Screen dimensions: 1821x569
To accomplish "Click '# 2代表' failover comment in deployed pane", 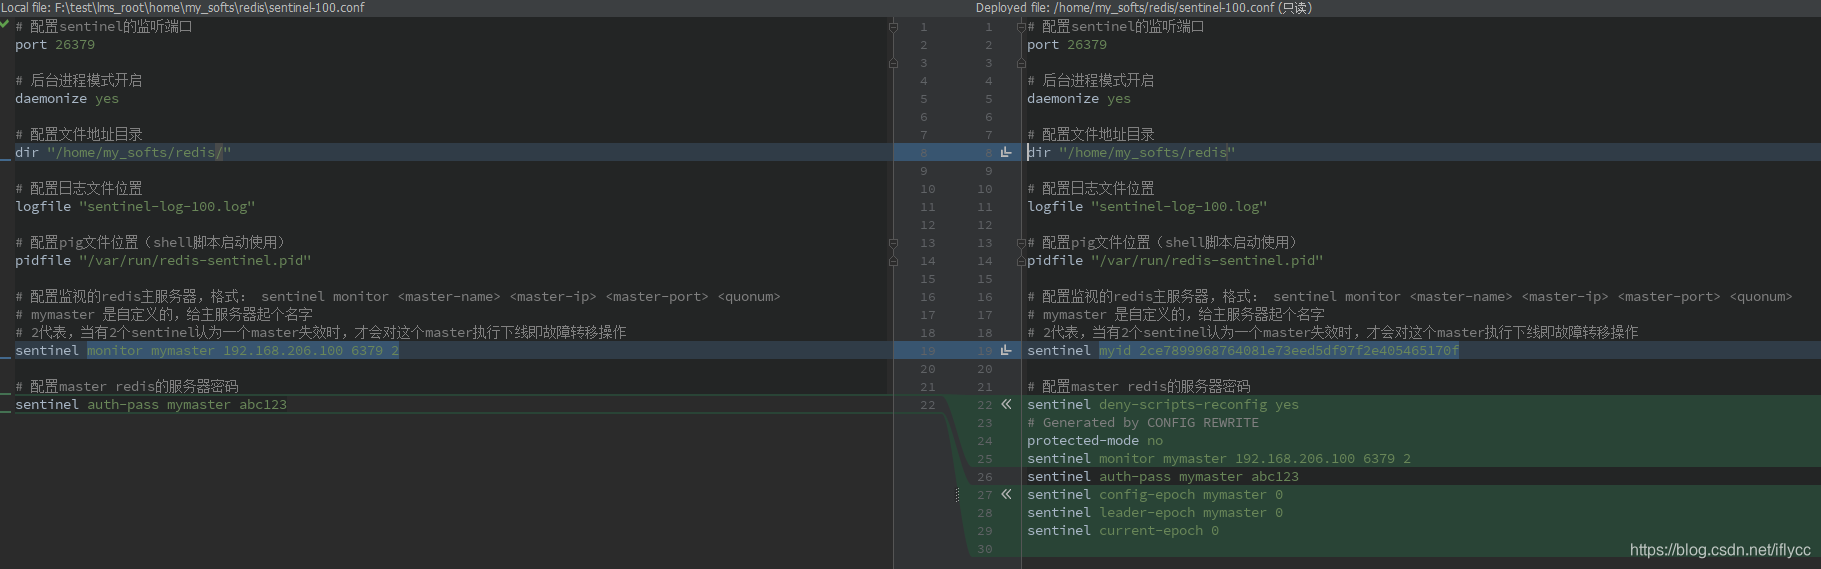I will coord(1333,333).
